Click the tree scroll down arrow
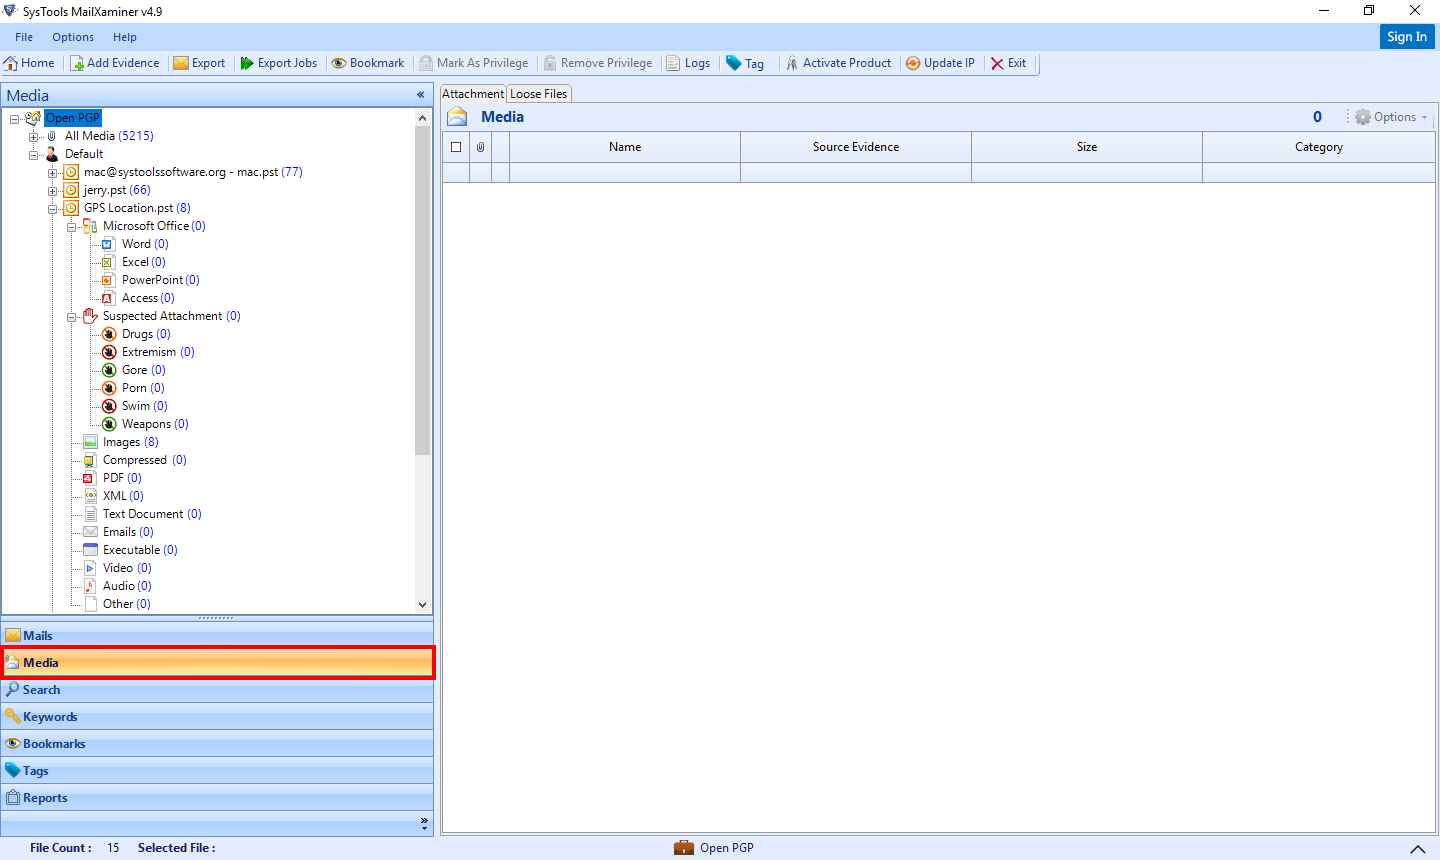 click(x=422, y=604)
